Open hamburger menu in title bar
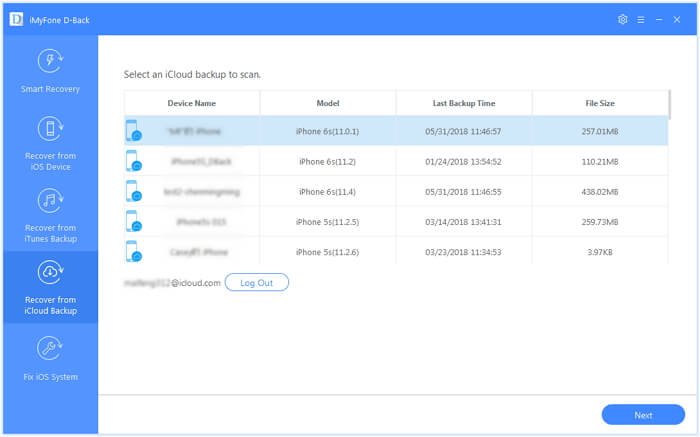This screenshot has width=700, height=437. coord(641,20)
